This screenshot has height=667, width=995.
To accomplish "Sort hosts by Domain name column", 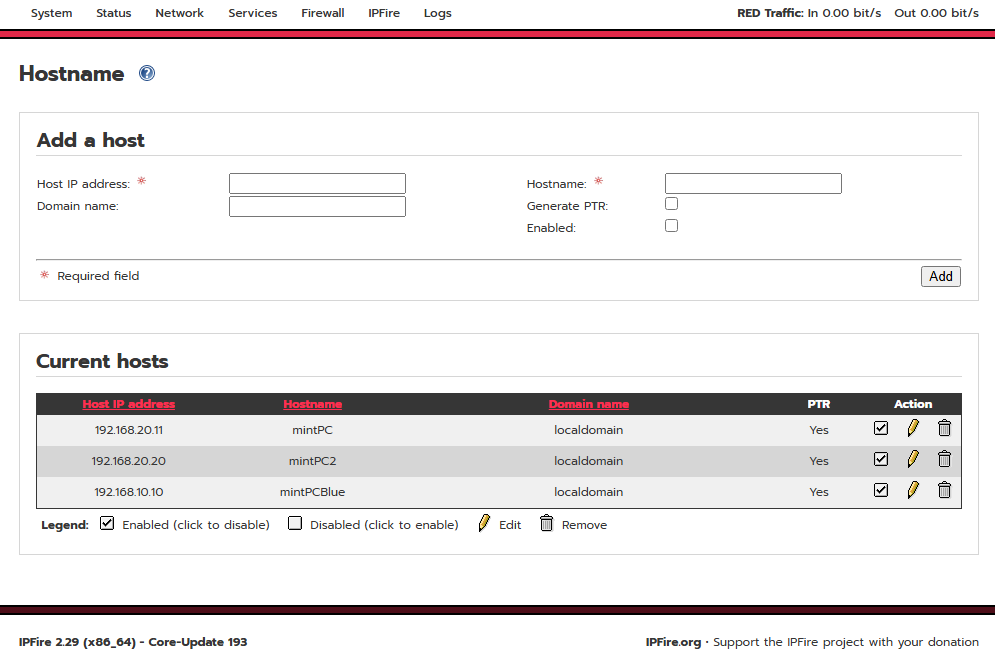I will click(x=589, y=404).
